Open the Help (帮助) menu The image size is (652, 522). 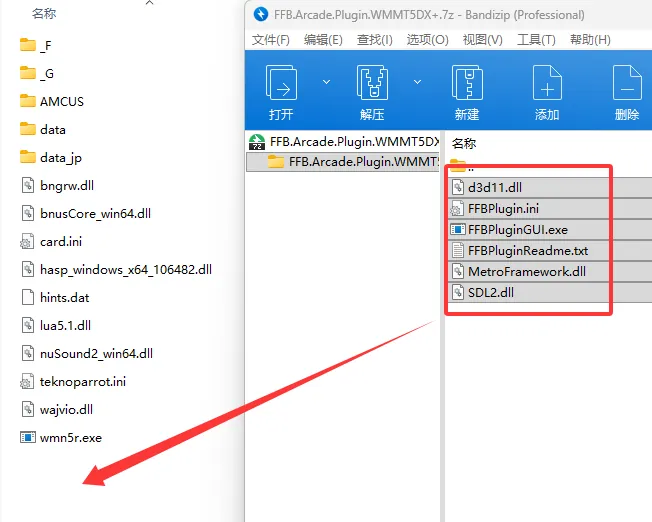(589, 39)
